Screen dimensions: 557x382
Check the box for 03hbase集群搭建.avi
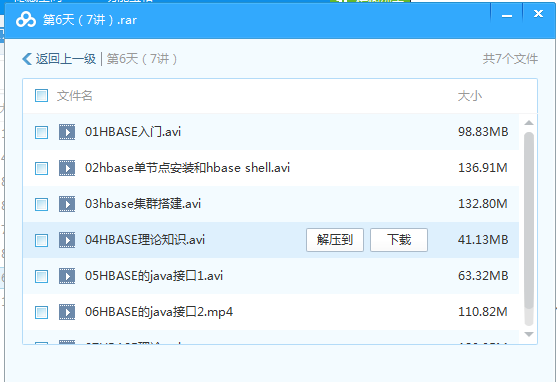click(x=42, y=204)
